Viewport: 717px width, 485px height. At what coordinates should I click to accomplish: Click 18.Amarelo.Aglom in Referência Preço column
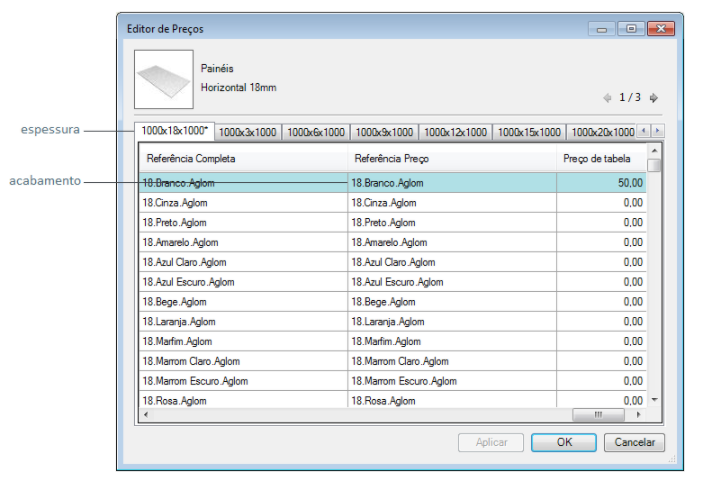[452, 242]
